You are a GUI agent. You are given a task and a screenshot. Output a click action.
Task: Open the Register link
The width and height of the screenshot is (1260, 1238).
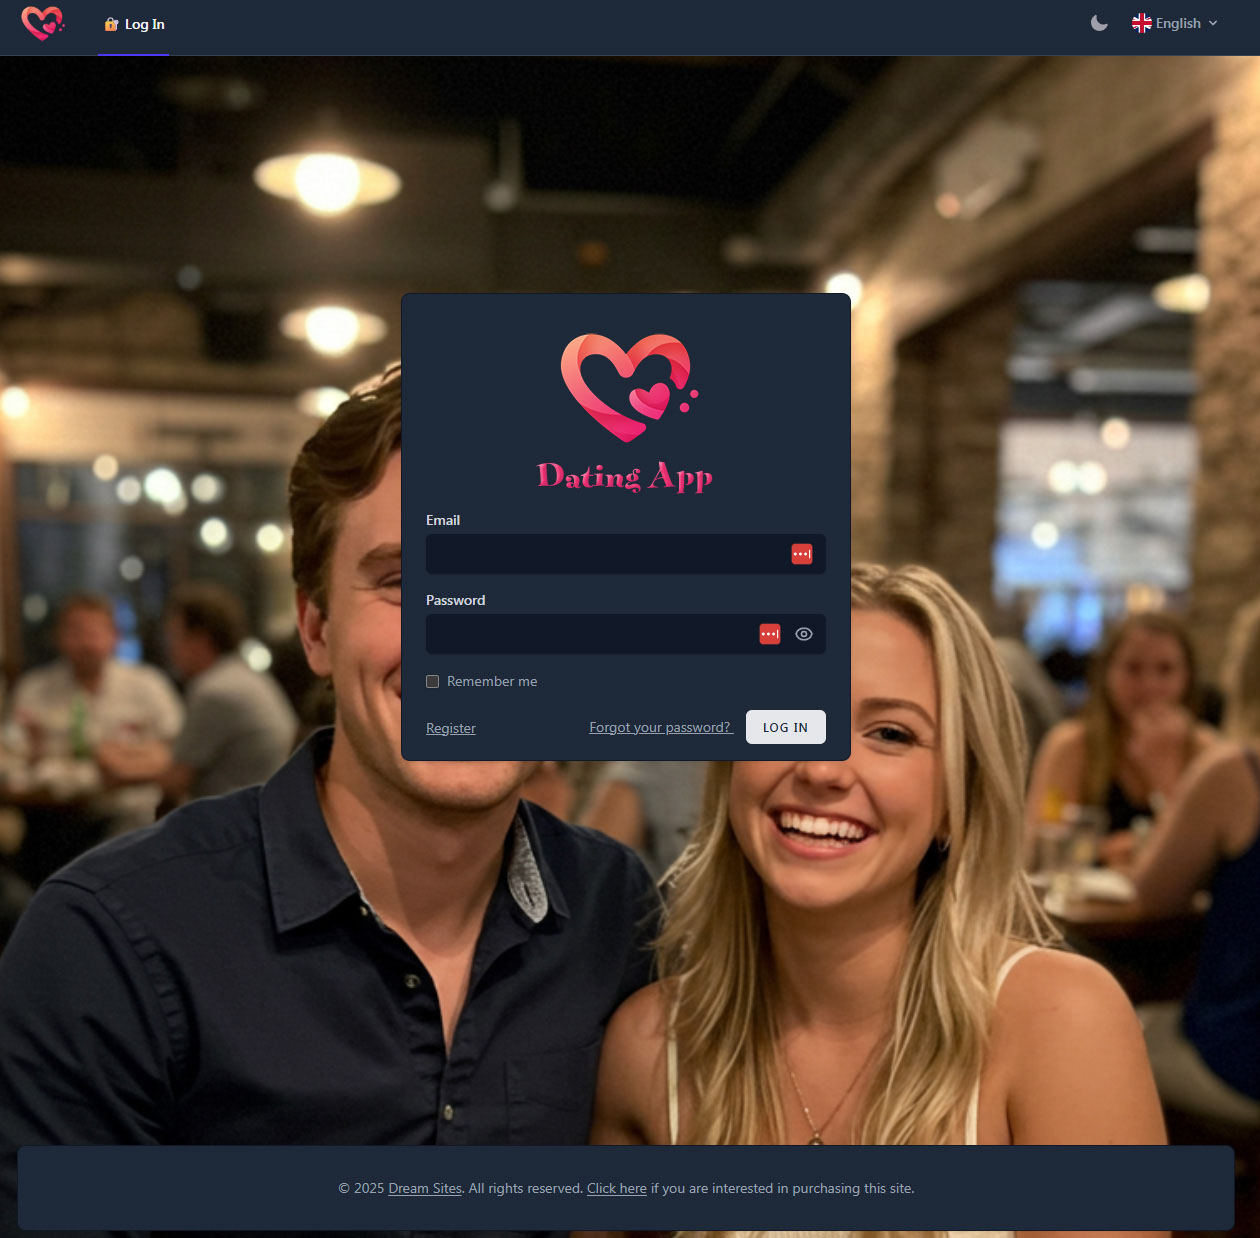point(451,728)
